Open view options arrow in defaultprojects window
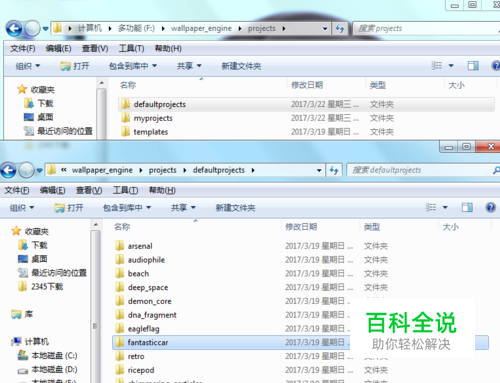500x383 pixels. click(445, 207)
